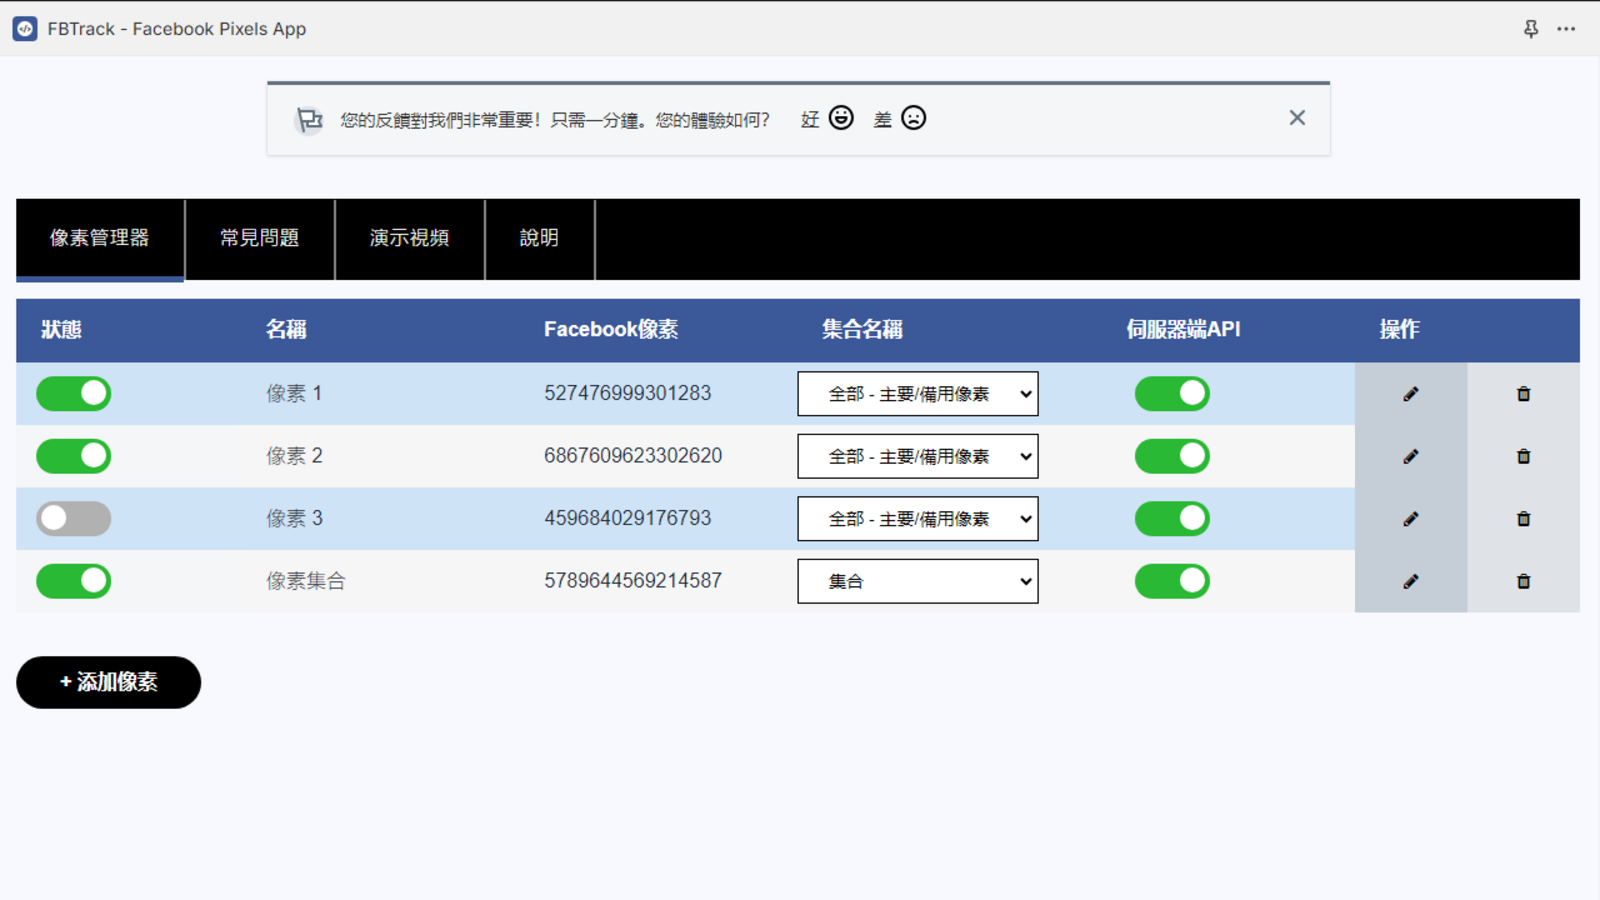
Task: Edit 像素集合 with the pencil icon
Action: click(x=1410, y=581)
